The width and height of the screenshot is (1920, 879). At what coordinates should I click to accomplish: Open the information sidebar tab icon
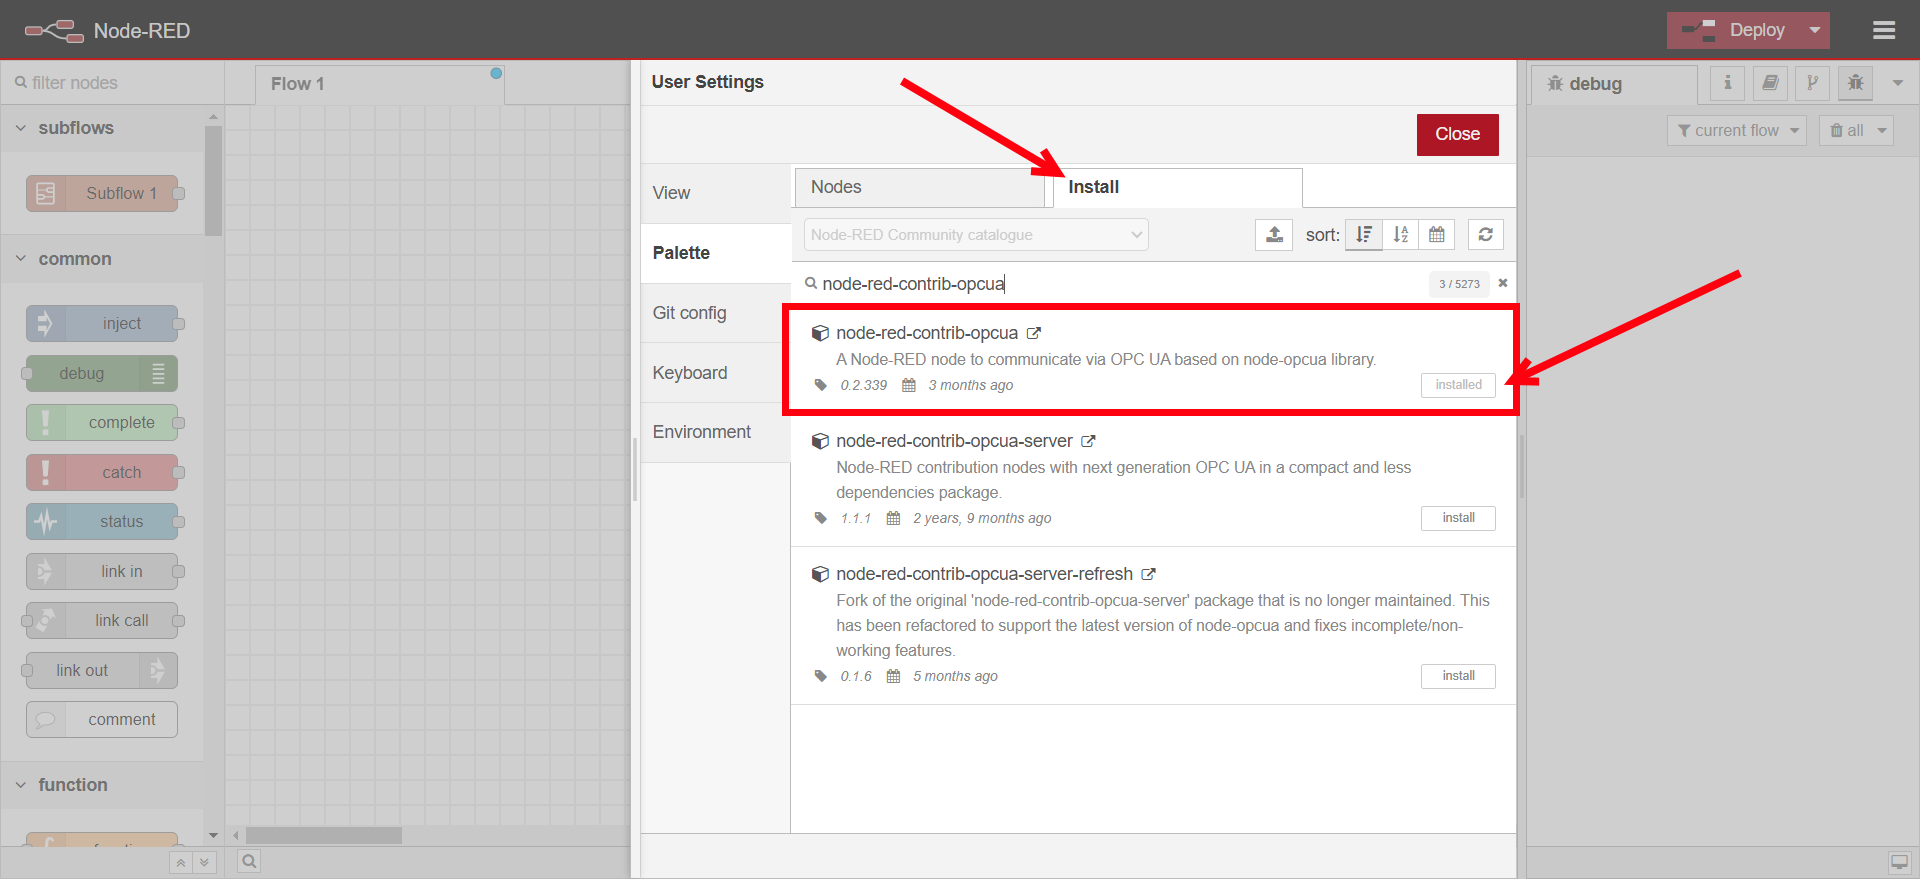point(1727,83)
